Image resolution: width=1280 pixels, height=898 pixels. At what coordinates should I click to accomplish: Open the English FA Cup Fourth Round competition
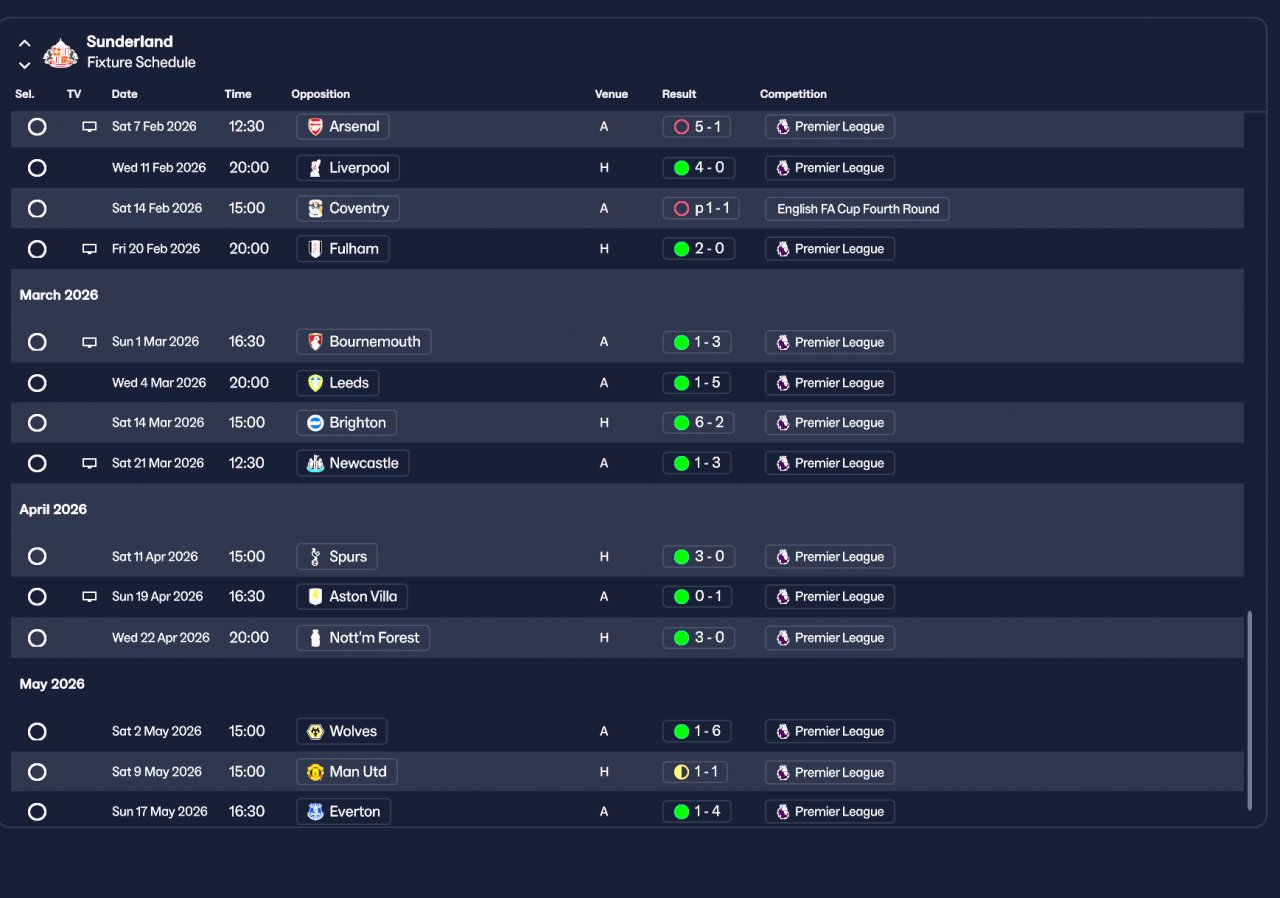(x=857, y=209)
